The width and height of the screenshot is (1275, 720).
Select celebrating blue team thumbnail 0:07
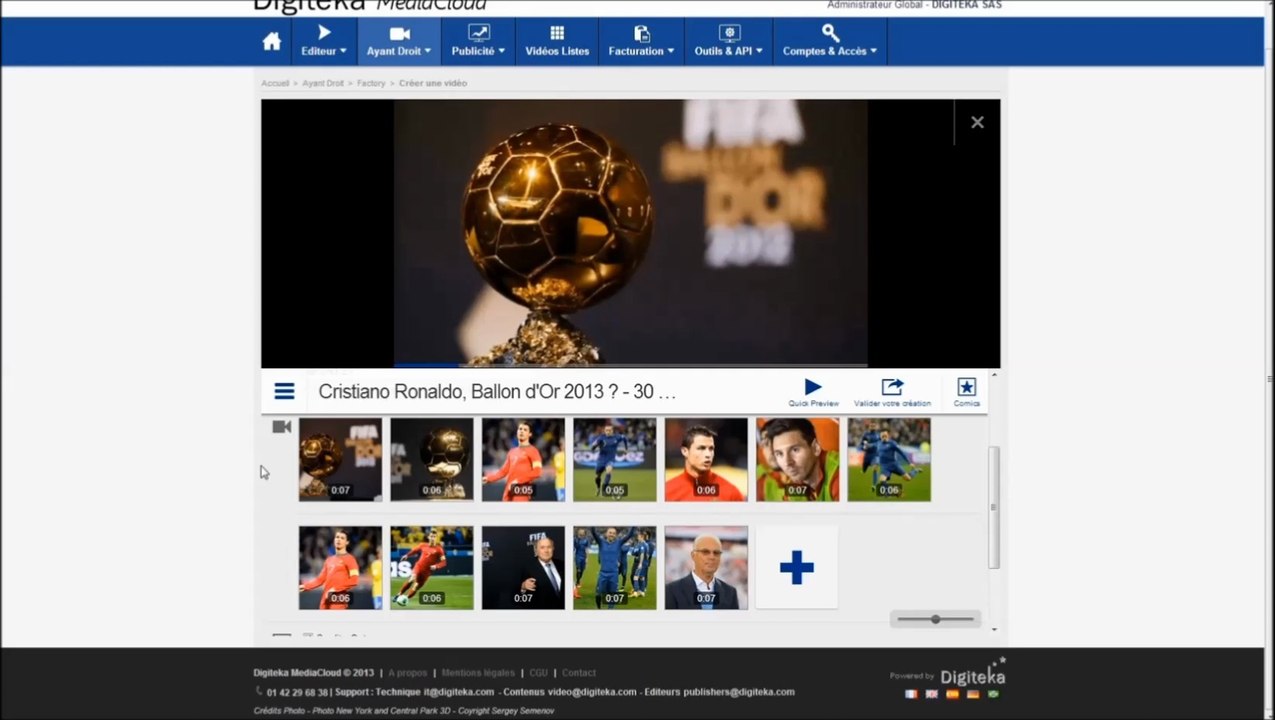(x=615, y=568)
